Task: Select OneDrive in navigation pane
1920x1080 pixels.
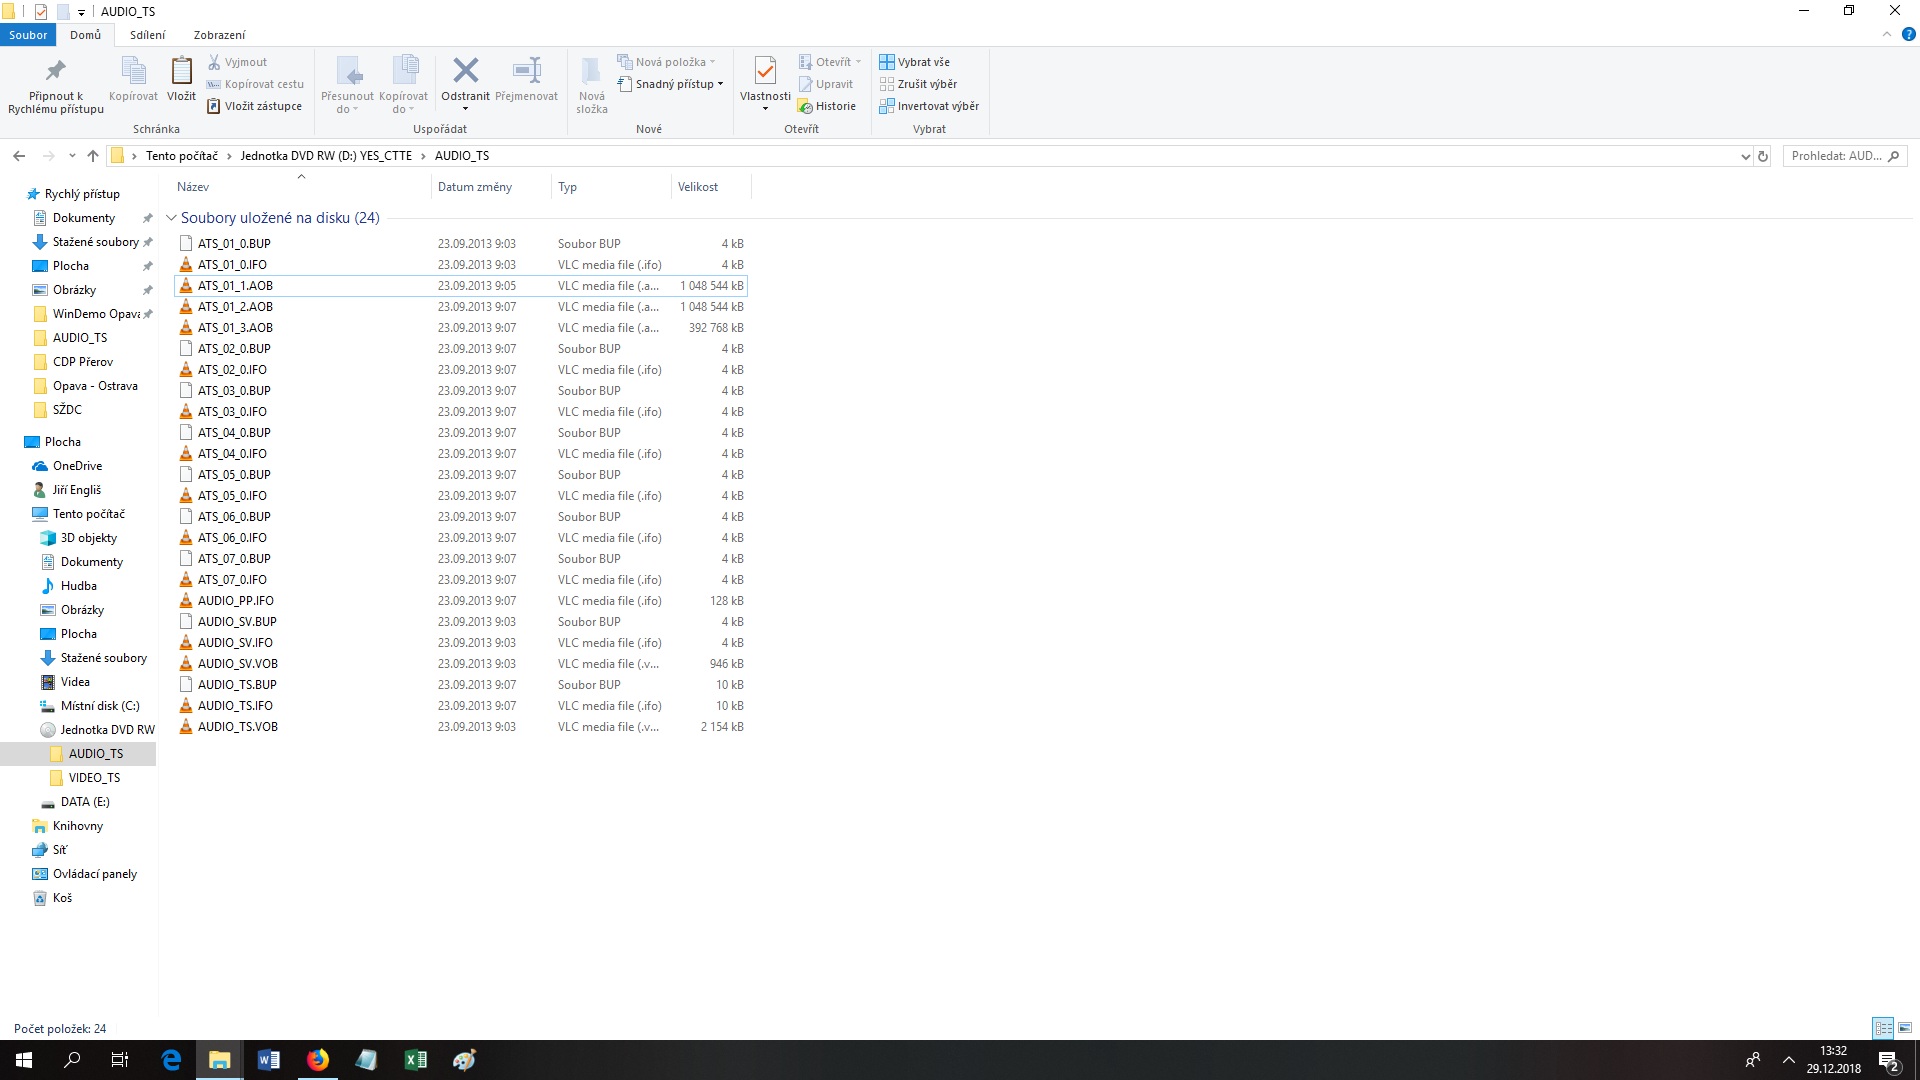Action: (x=77, y=466)
